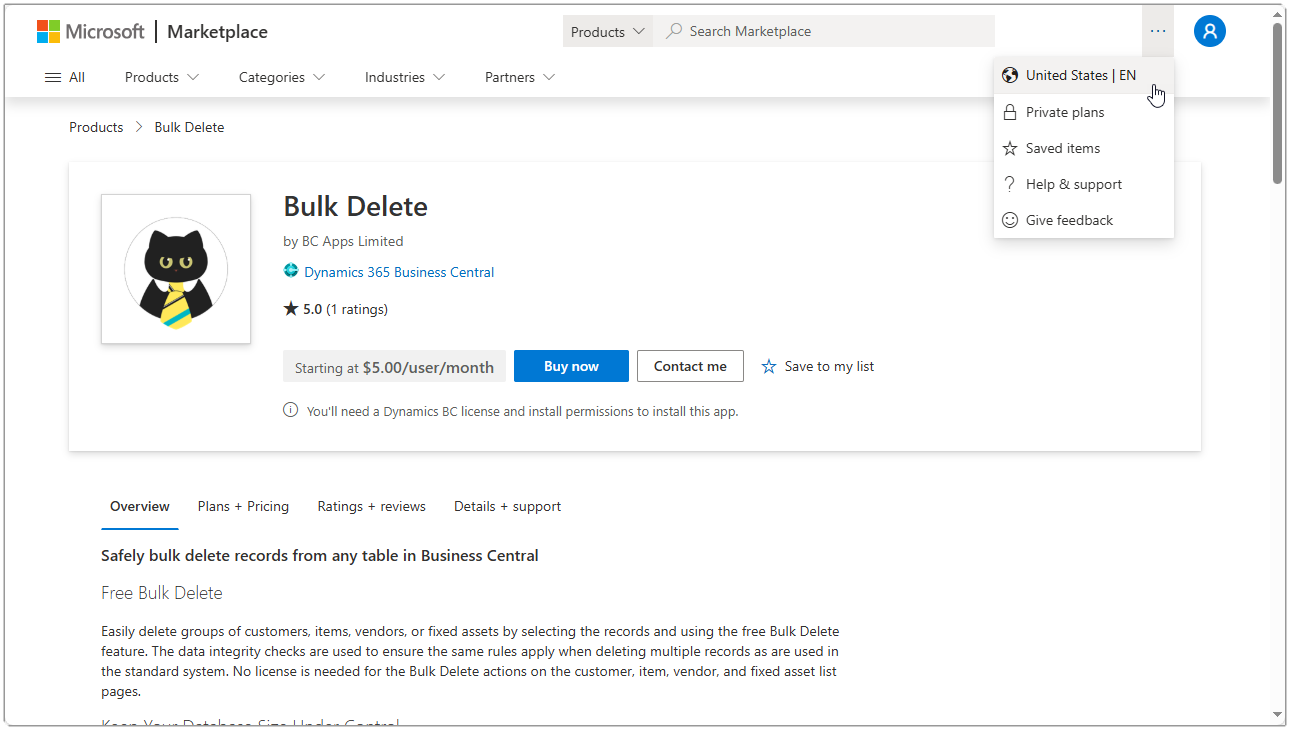Click the star icon beside Saved items
1290x730 pixels.
(1010, 148)
